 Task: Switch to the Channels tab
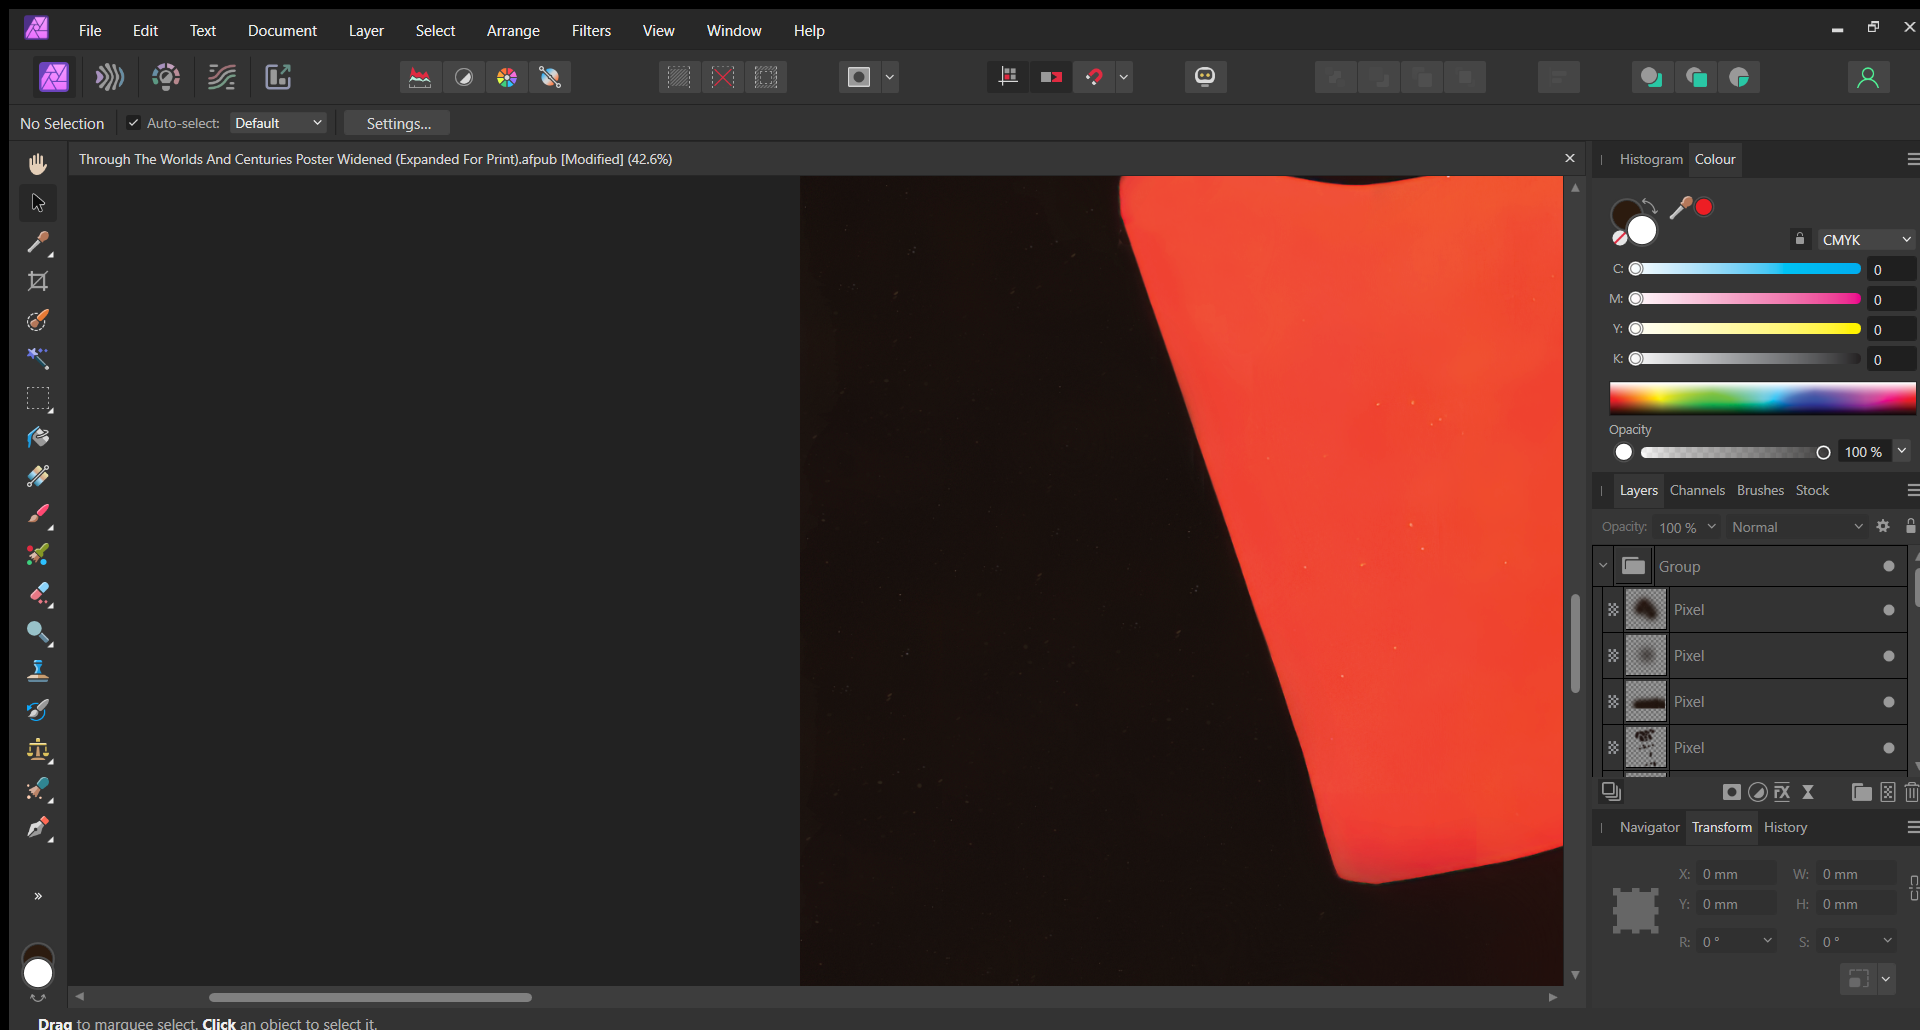pyautogui.click(x=1698, y=490)
